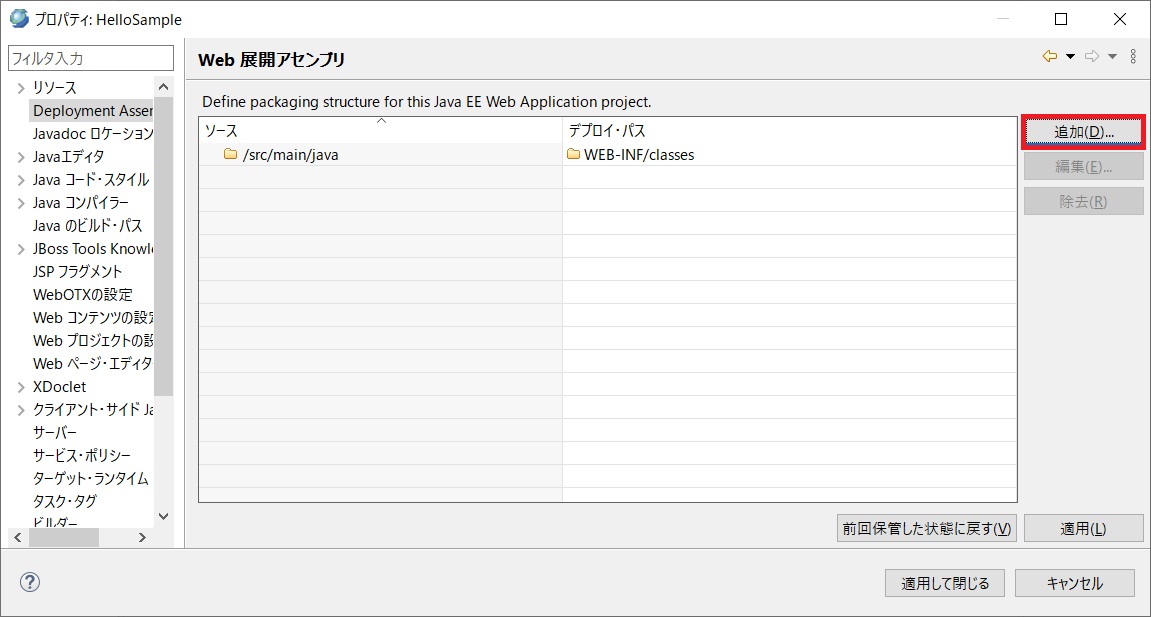The image size is (1151, 617).
Task: Select JSP フラグメント in the sidebar
Action: pos(77,272)
